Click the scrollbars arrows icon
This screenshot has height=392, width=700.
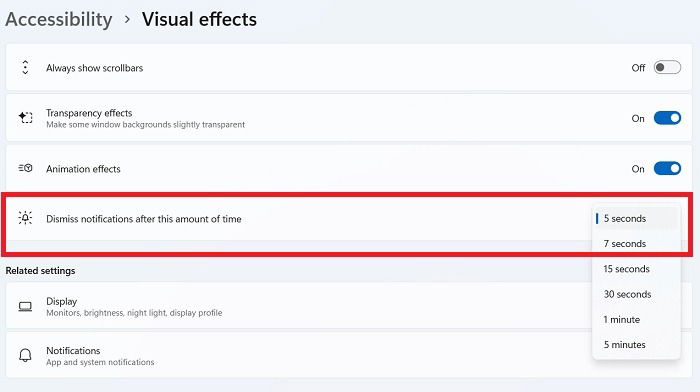point(25,67)
